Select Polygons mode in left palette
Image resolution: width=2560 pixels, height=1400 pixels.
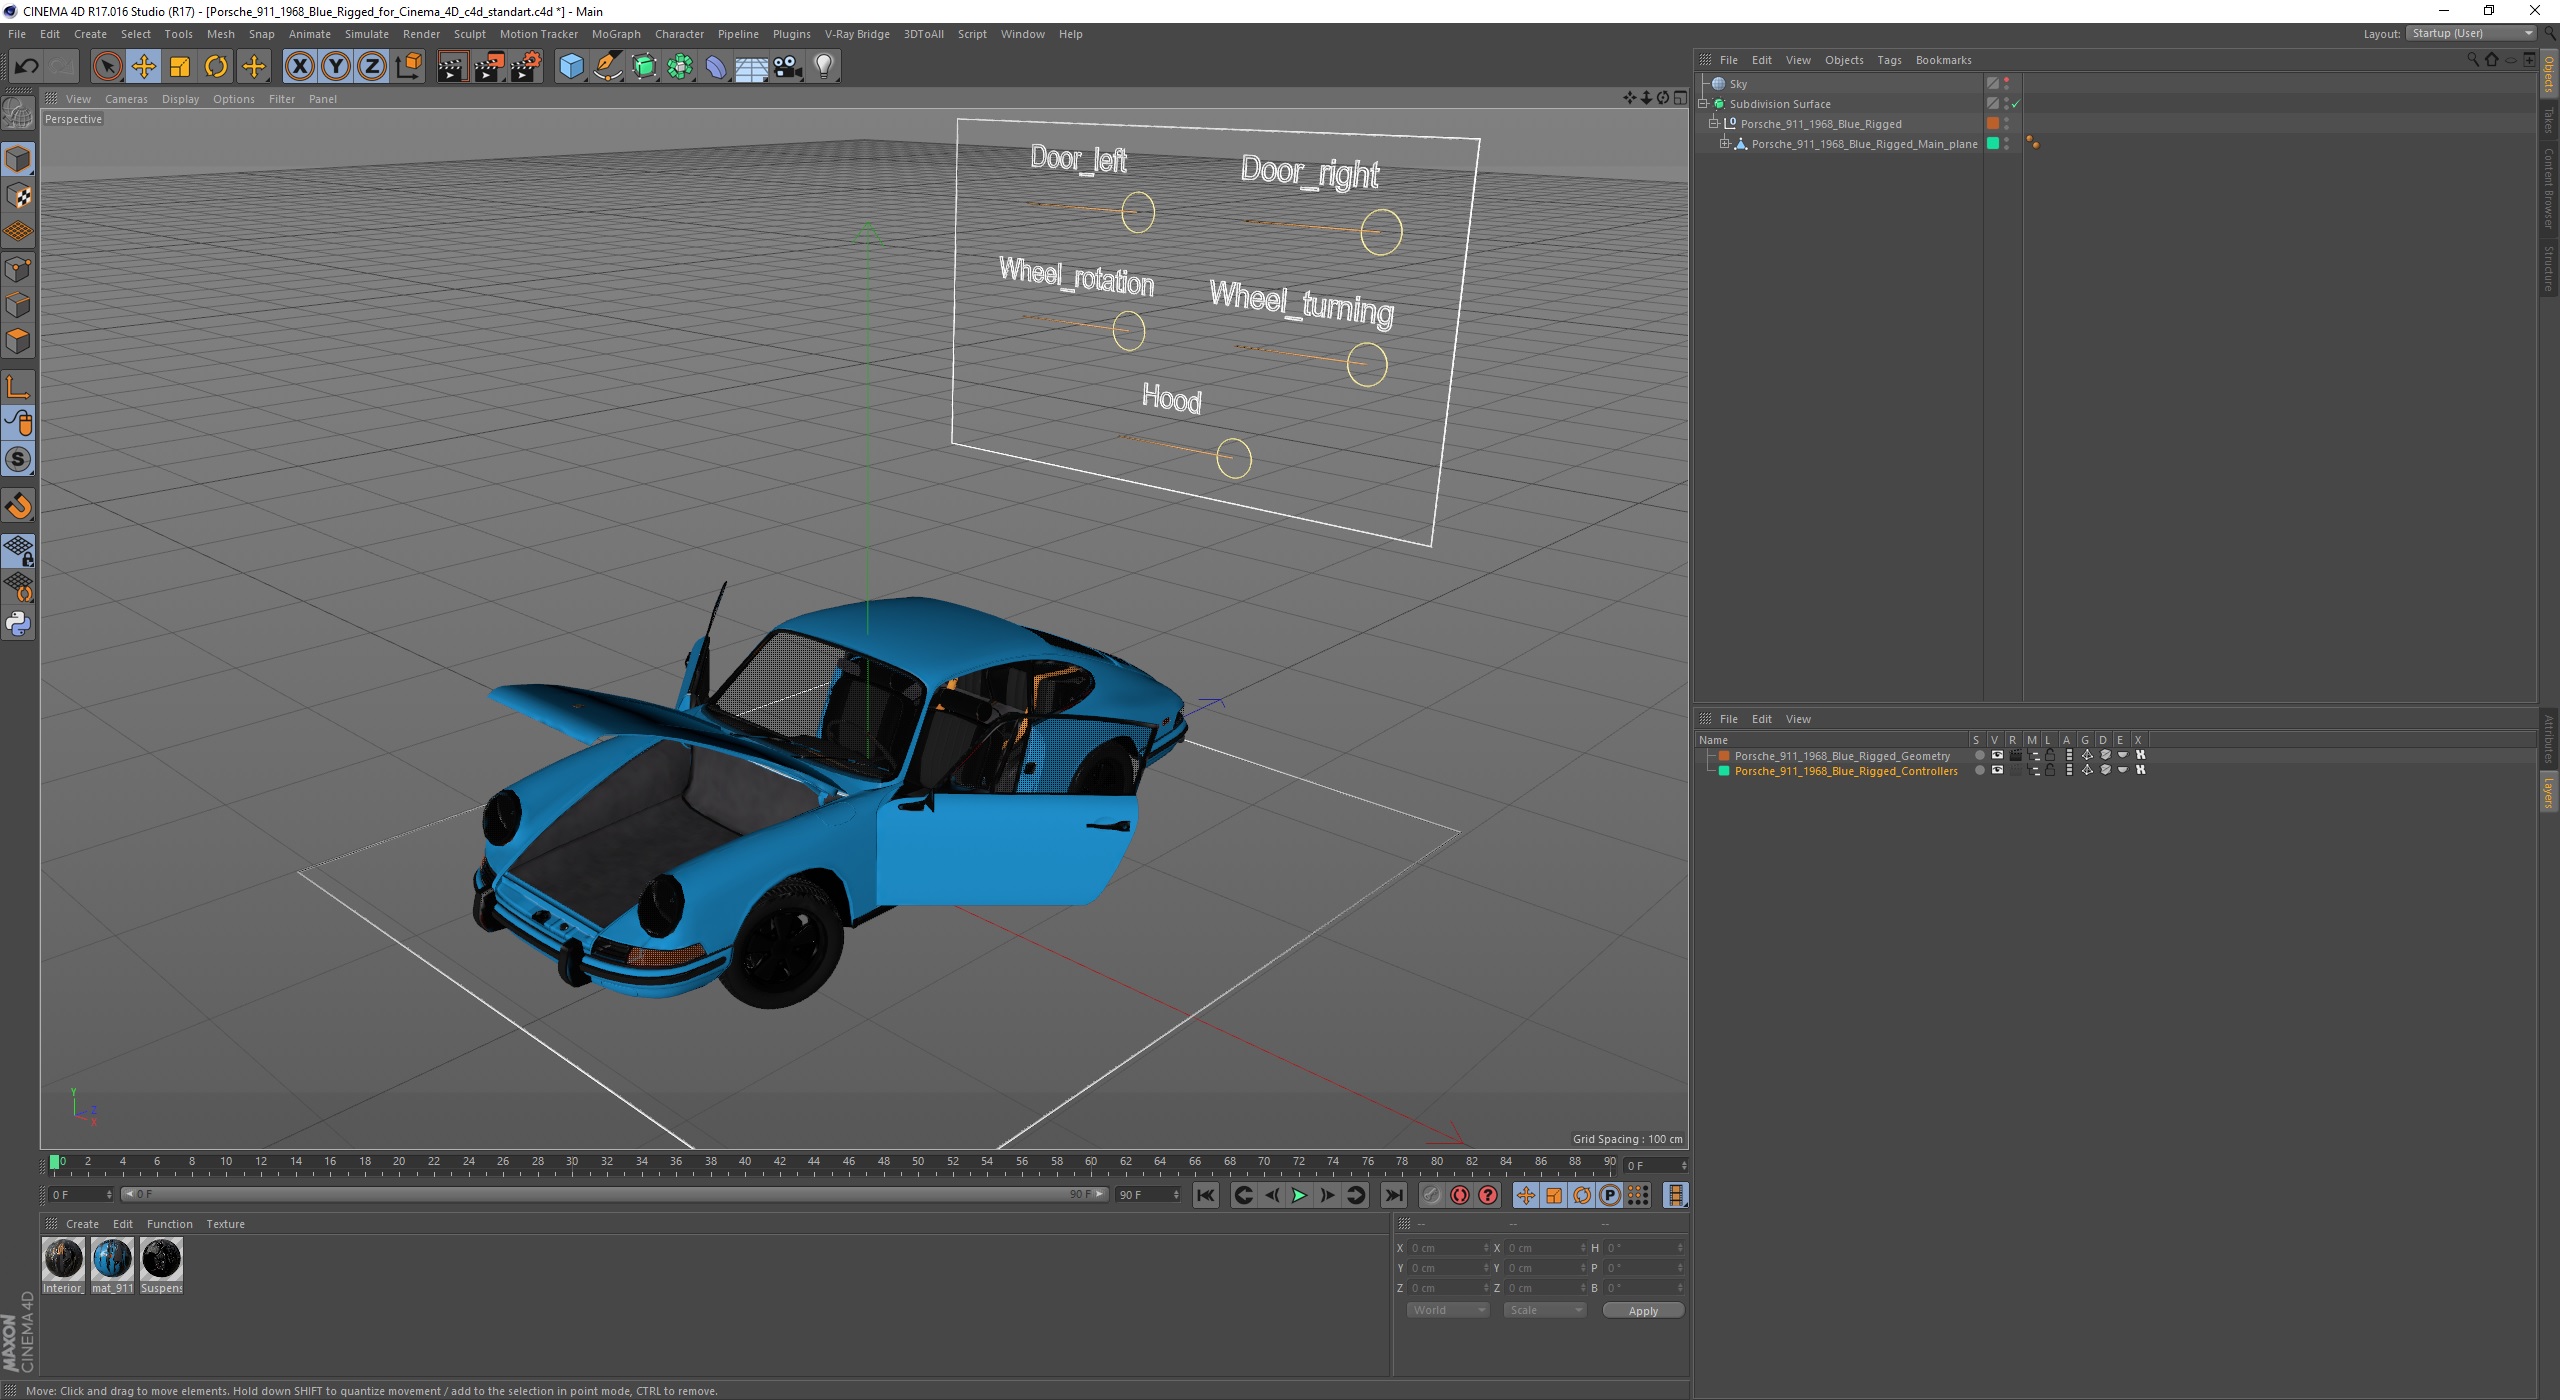coord(18,341)
